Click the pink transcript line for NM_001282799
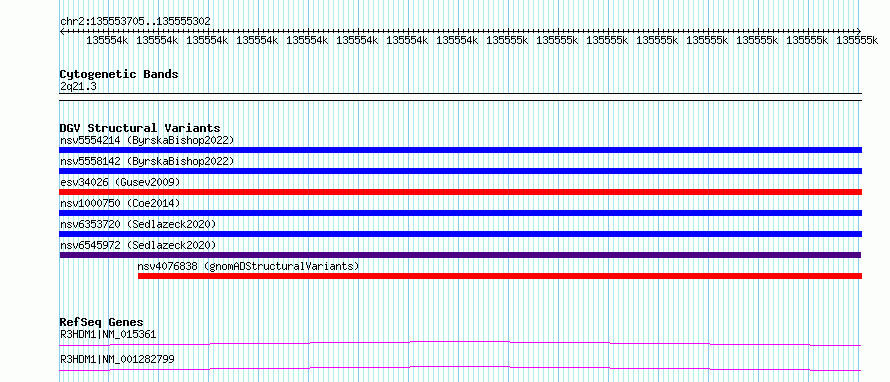The image size is (890, 382). (x=460, y=368)
